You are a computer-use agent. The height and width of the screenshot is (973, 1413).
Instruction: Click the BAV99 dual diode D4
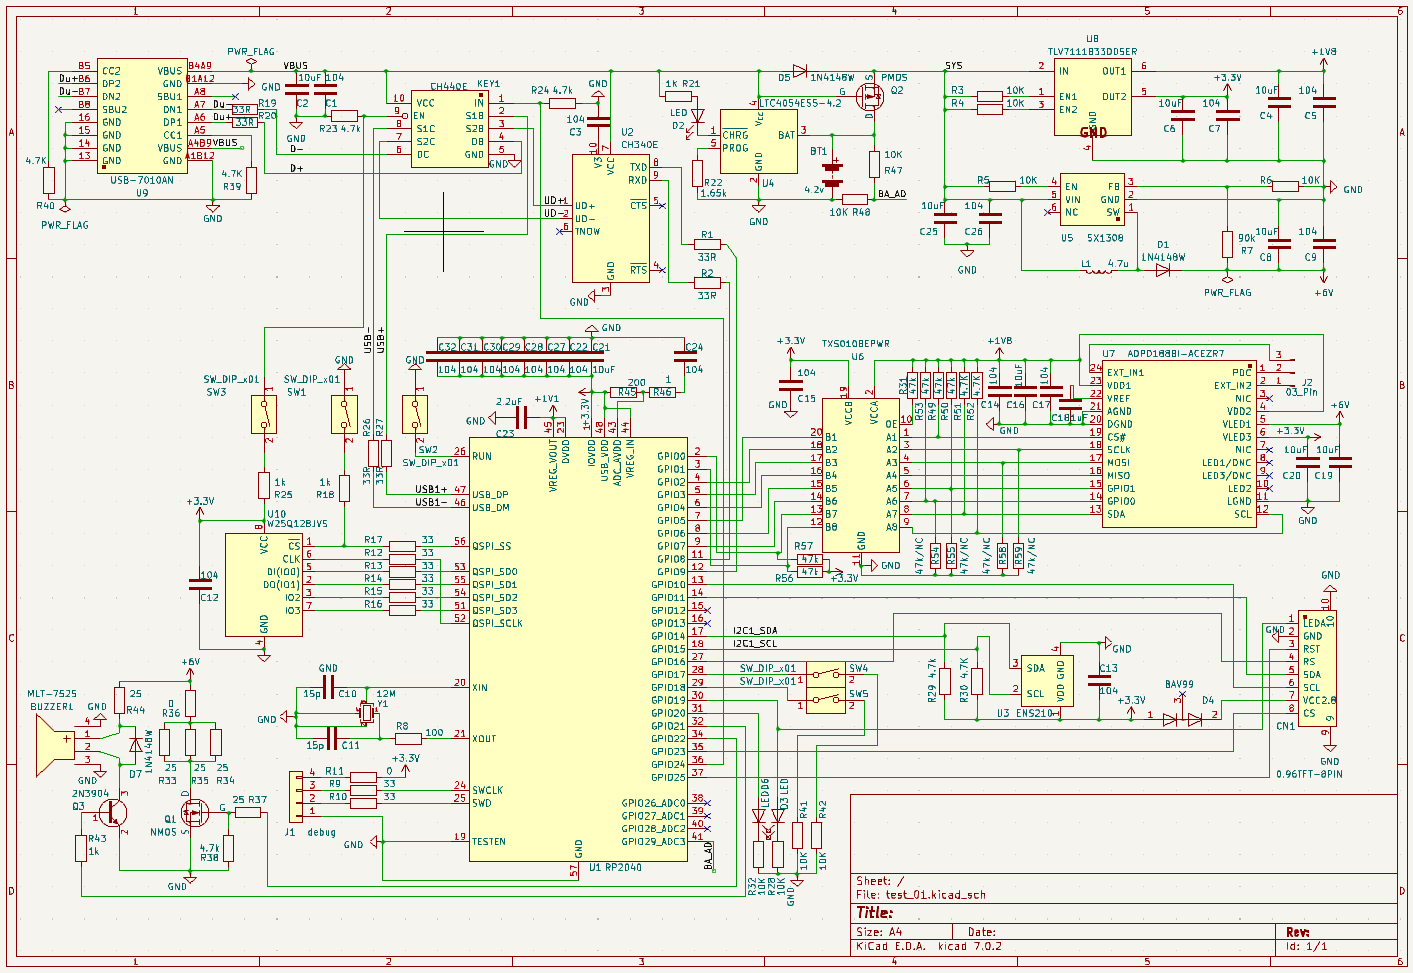click(x=1182, y=717)
